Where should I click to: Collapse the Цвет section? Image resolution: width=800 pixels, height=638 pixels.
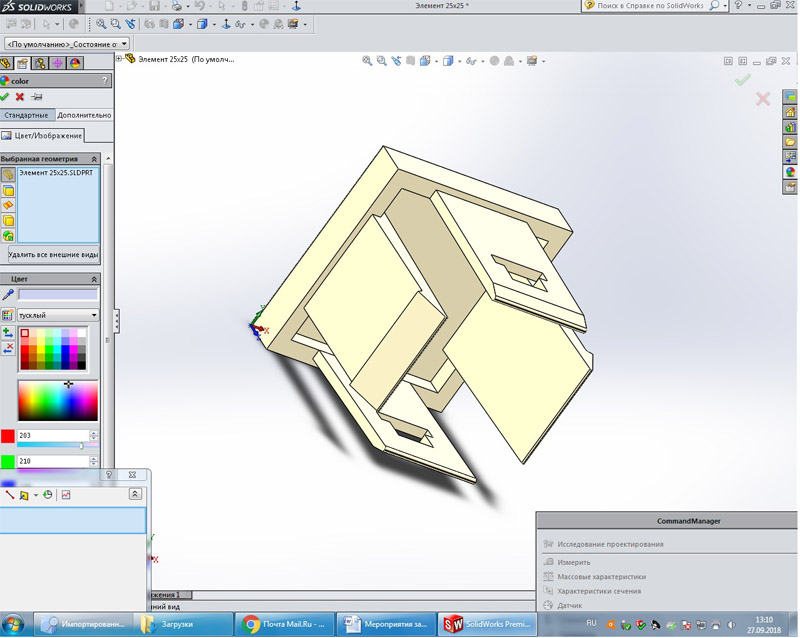pyautogui.click(x=94, y=279)
